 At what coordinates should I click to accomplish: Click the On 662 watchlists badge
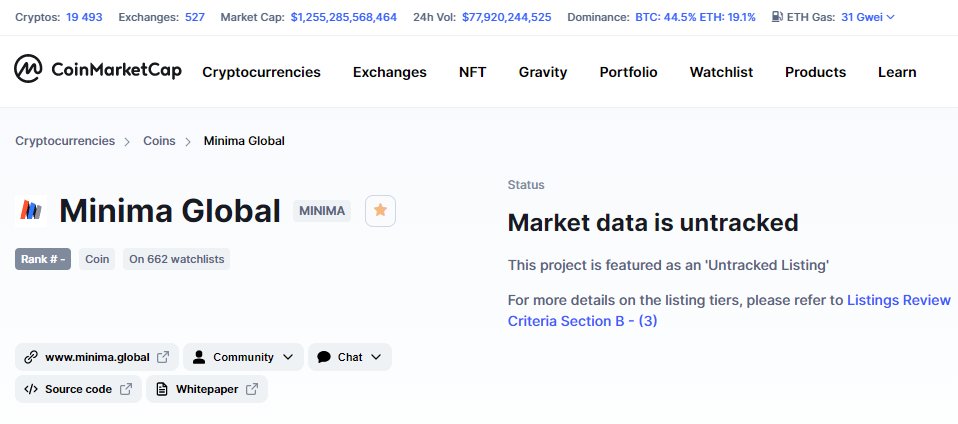177,259
